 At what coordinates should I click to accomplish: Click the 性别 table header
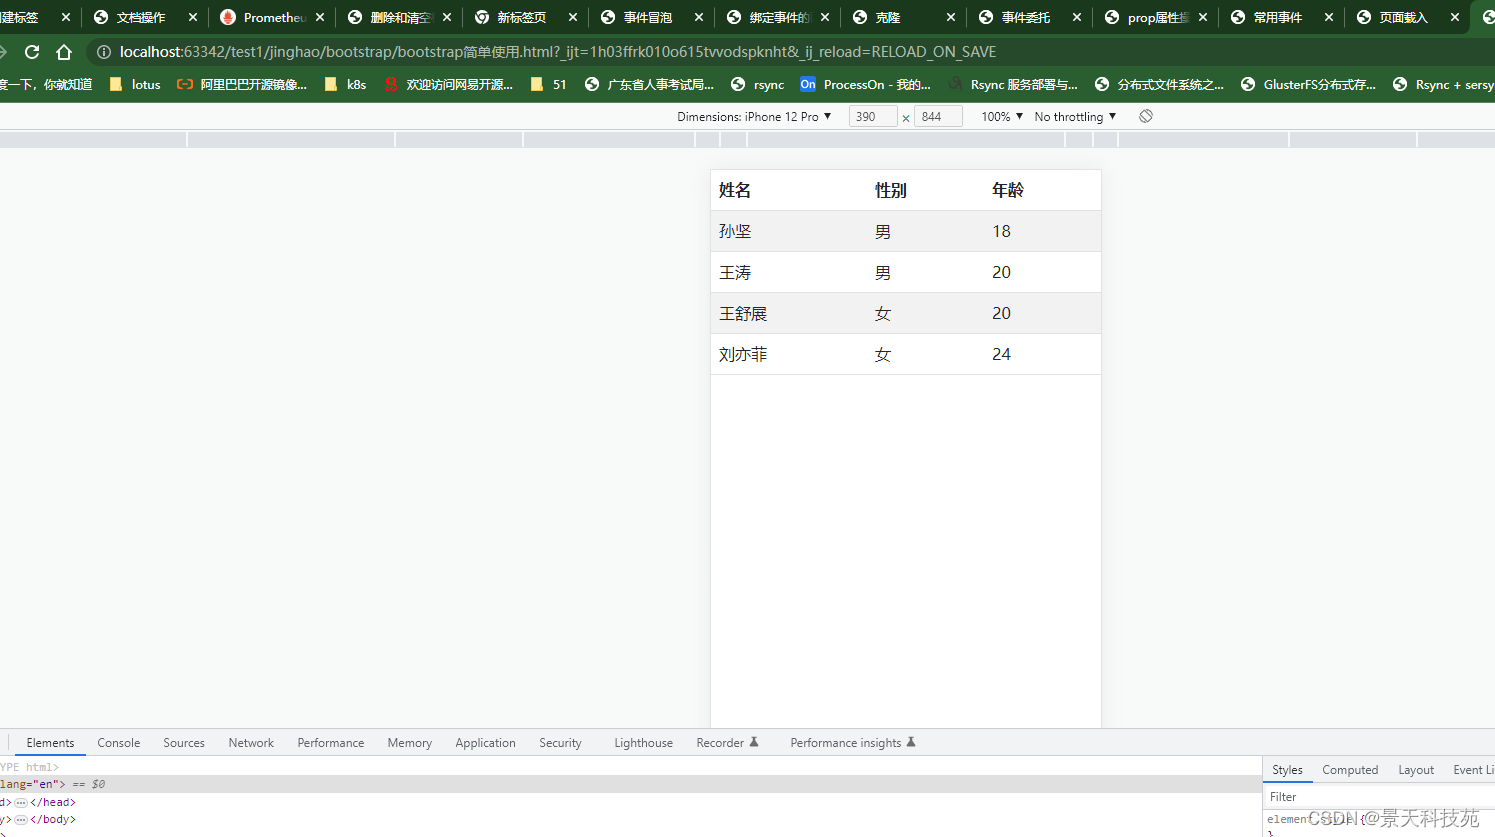click(891, 190)
